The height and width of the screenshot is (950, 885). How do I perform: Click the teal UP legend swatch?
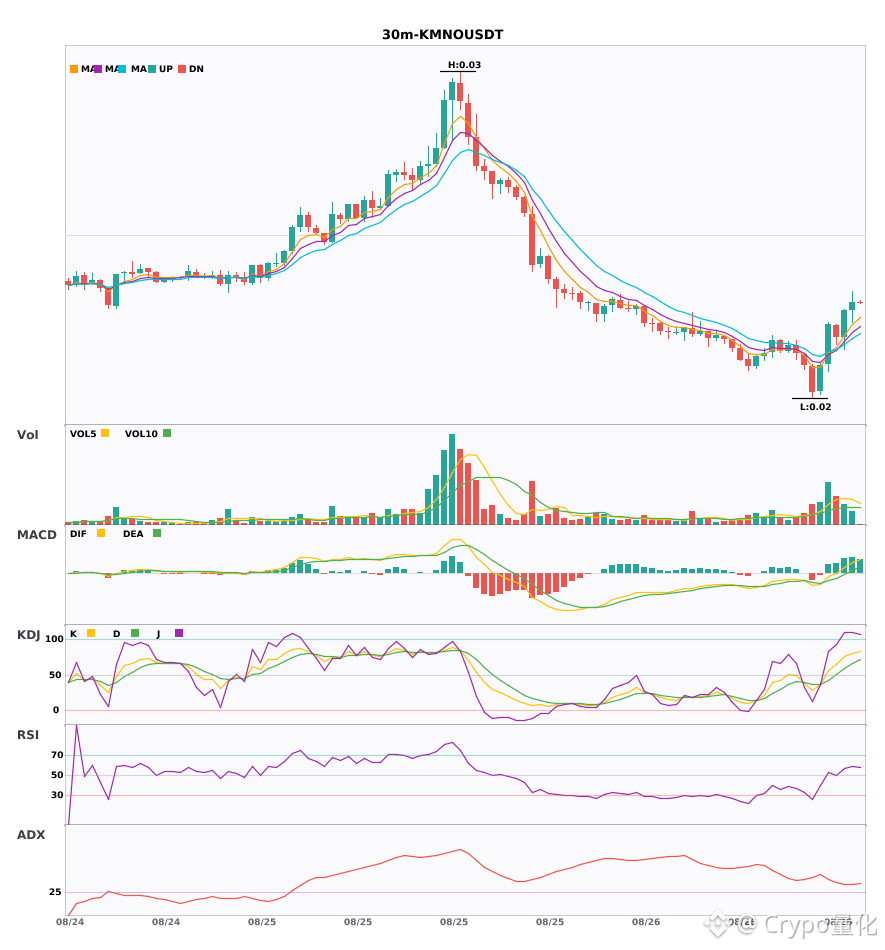tap(152, 69)
